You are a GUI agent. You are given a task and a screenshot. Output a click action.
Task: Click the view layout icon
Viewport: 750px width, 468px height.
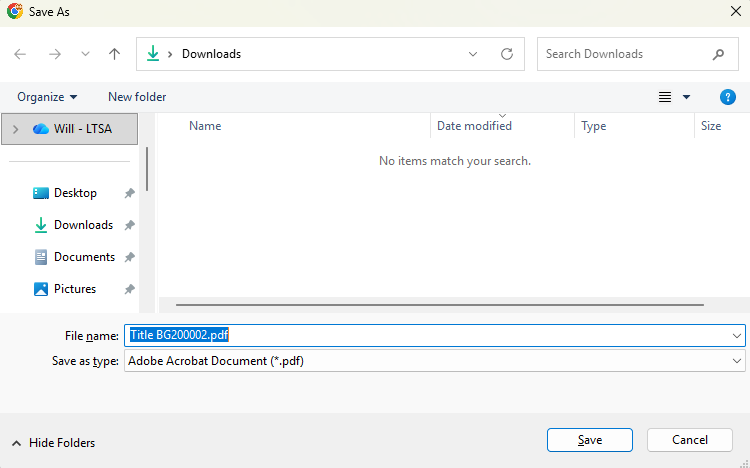(665, 97)
